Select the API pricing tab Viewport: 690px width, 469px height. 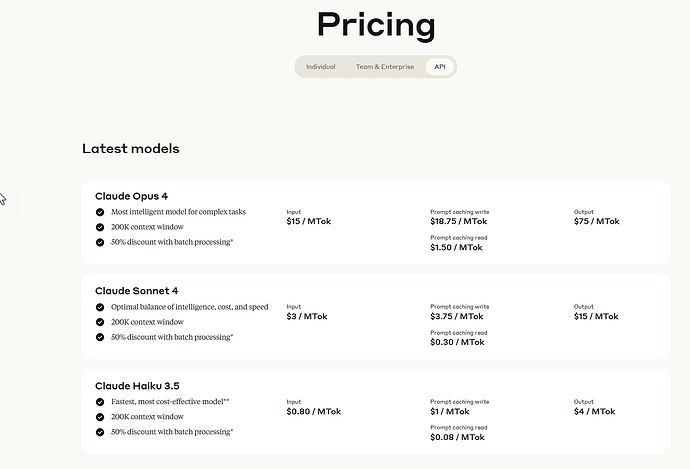click(x=440, y=67)
